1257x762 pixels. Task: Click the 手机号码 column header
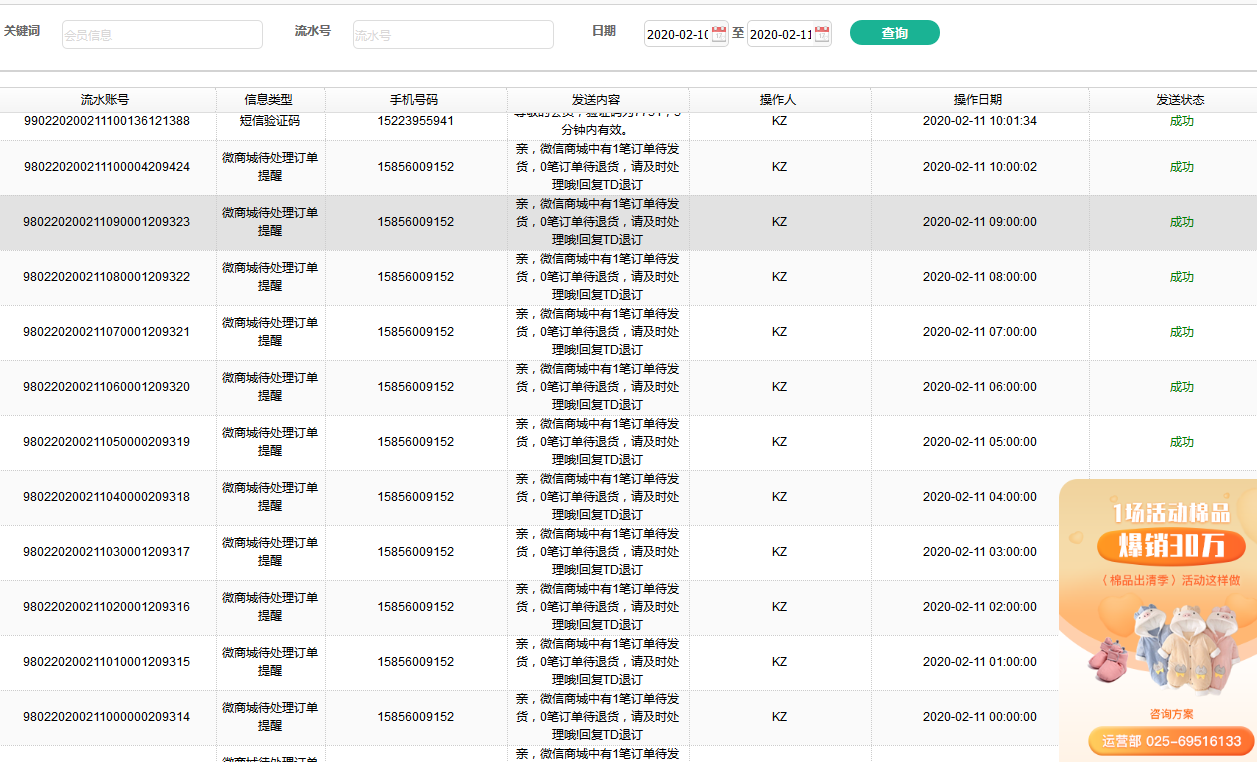tap(414, 100)
